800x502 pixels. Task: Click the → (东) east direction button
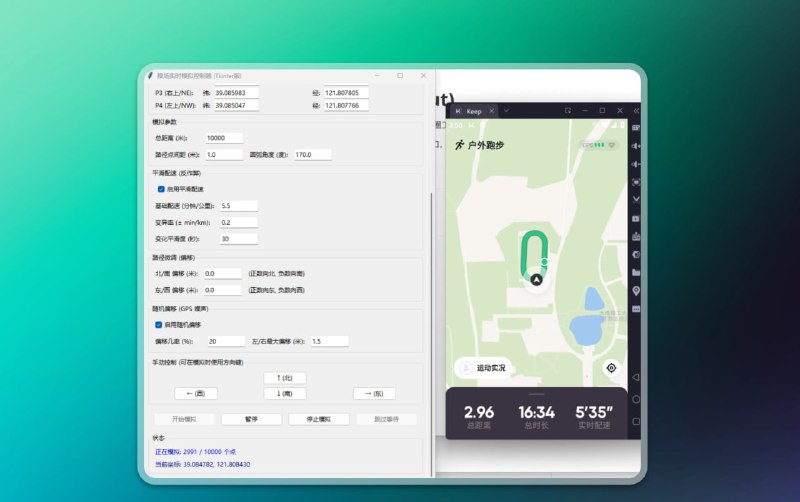pyautogui.click(x=374, y=393)
